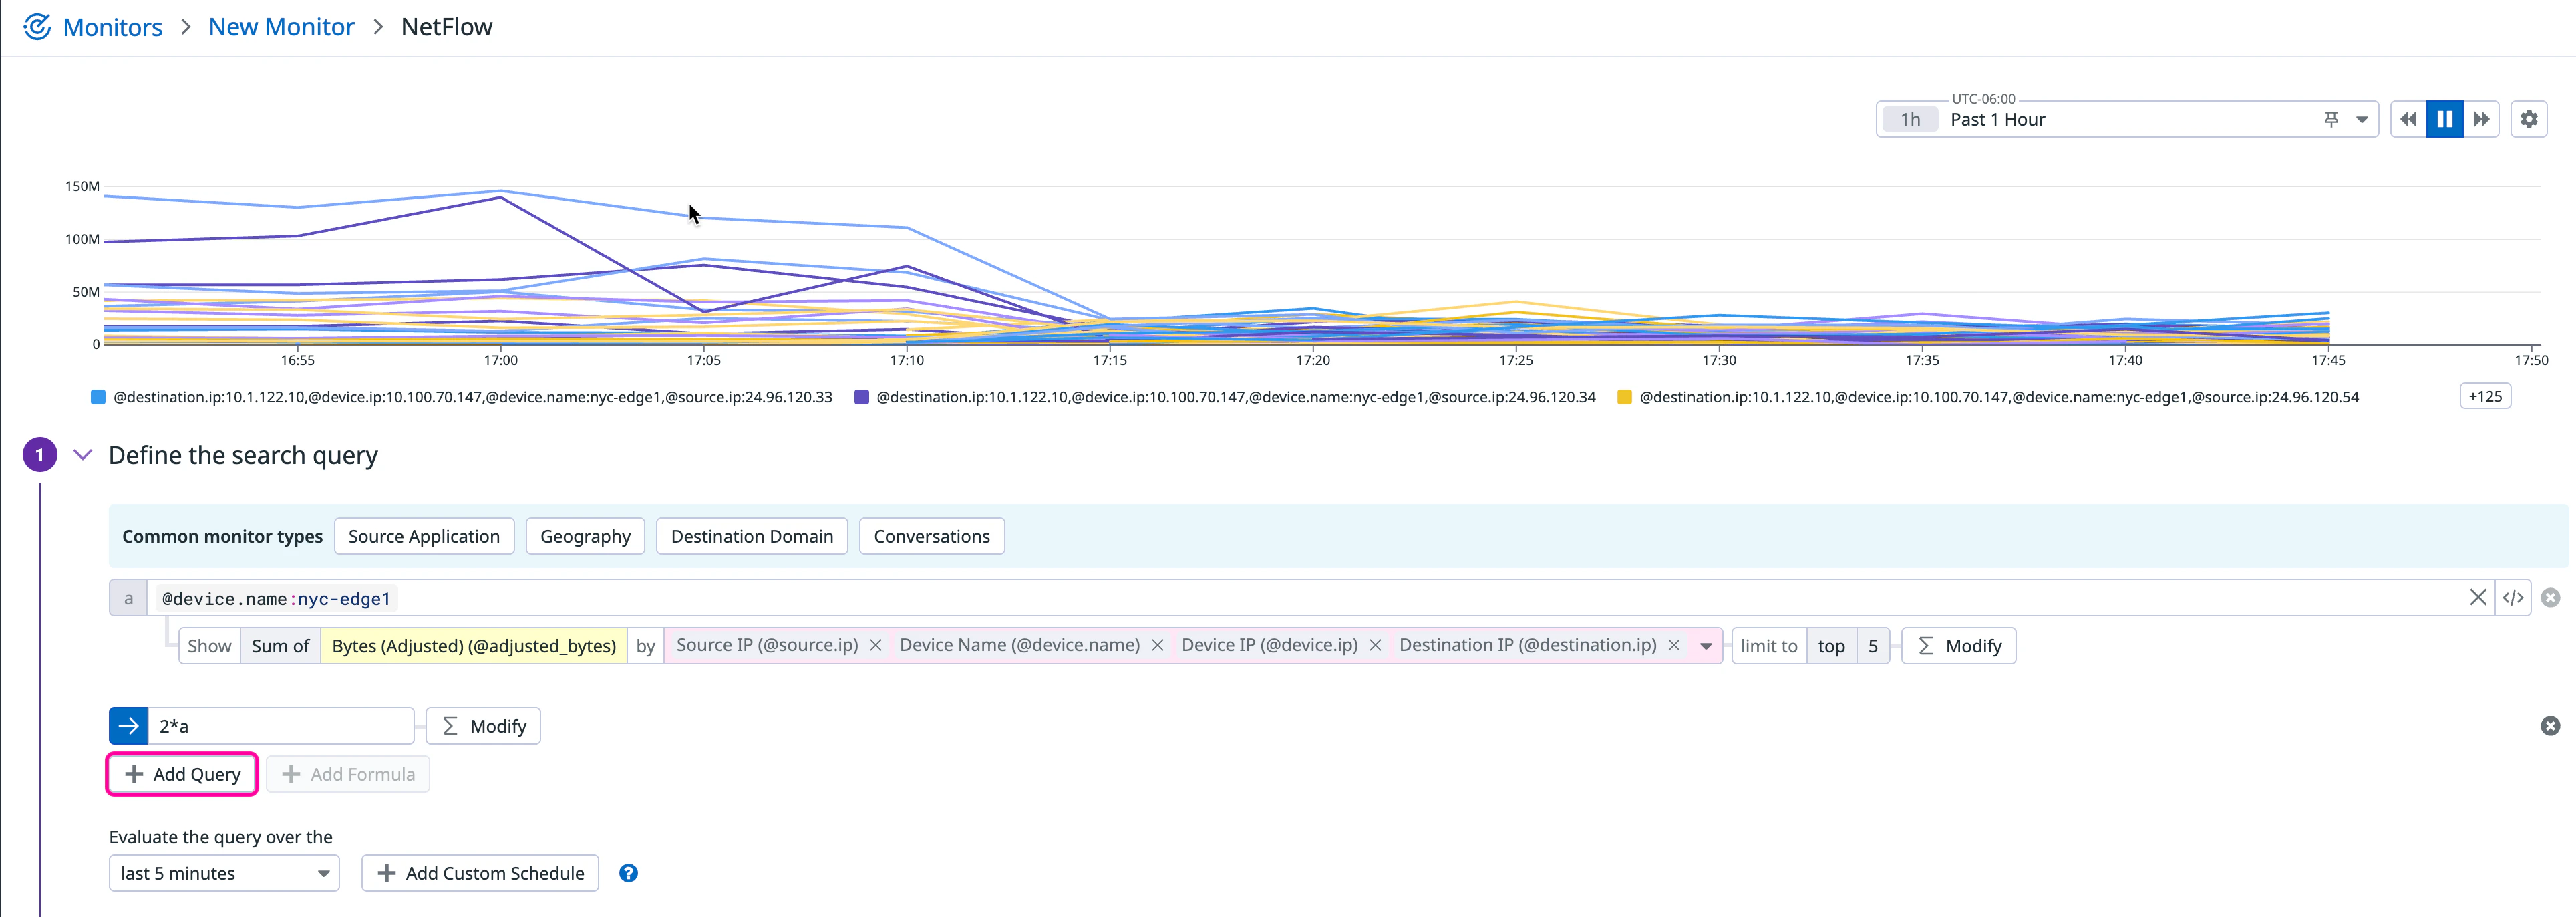
Task: Remove the Destination IP grouping tag
Action: [1674, 645]
